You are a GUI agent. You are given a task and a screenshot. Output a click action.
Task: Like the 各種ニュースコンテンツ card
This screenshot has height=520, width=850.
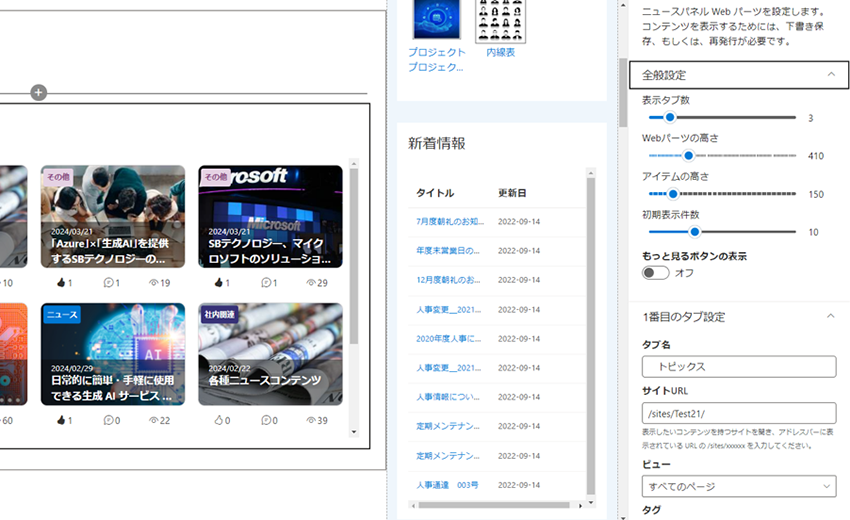click(x=218, y=420)
